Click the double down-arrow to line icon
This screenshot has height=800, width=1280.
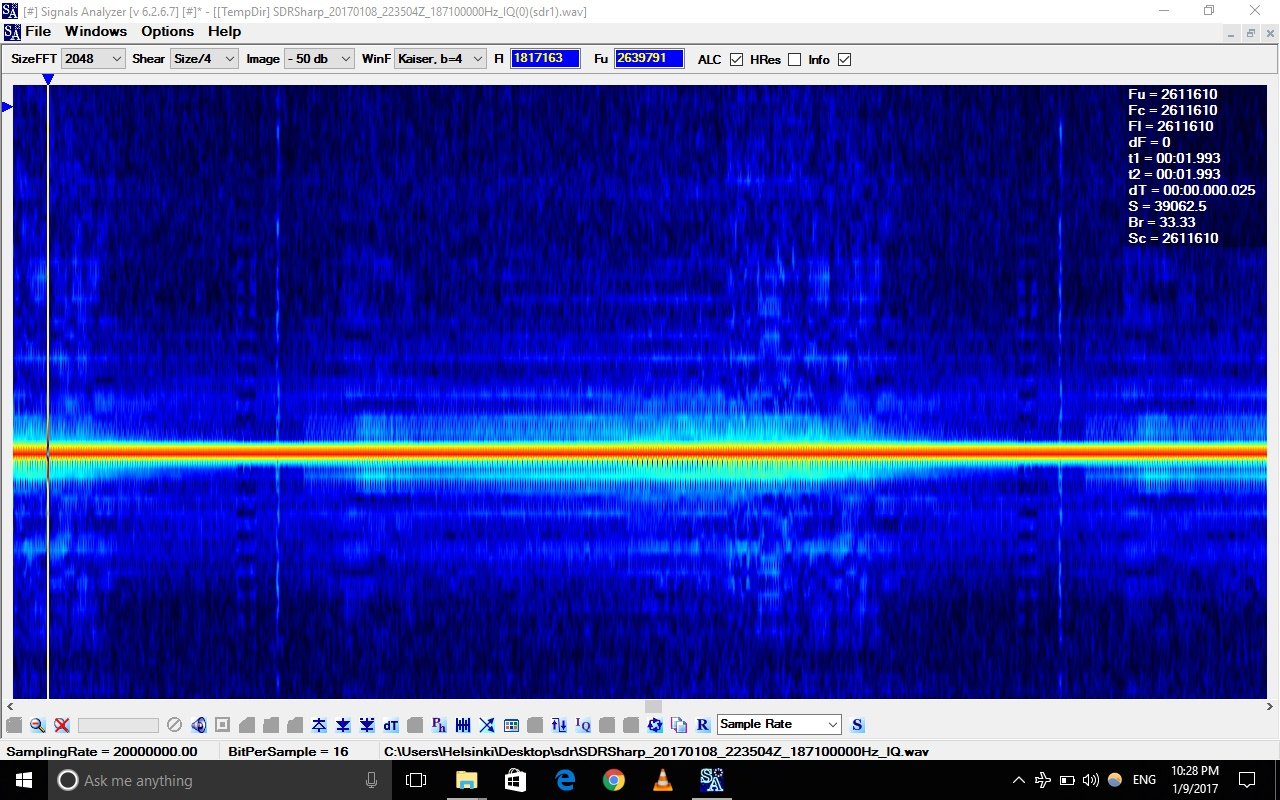367,725
